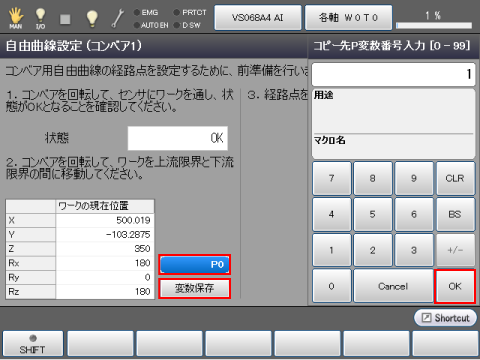Click the 変数保存 button

(x=195, y=288)
